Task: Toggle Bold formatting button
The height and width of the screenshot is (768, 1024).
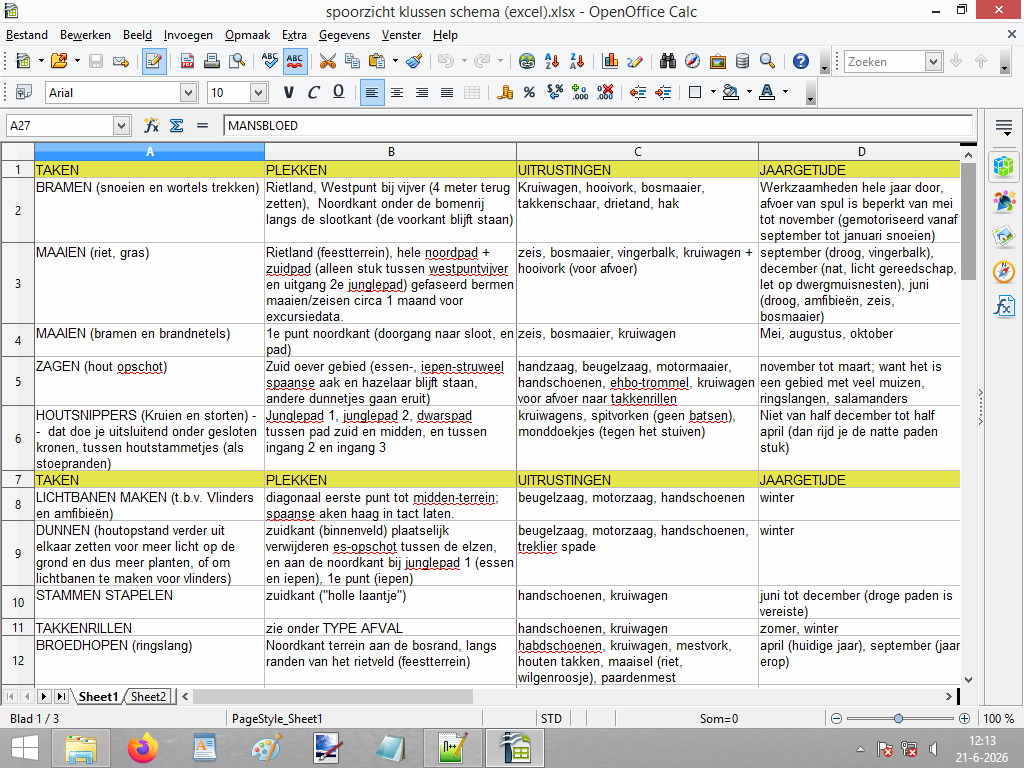Action: (x=288, y=93)
